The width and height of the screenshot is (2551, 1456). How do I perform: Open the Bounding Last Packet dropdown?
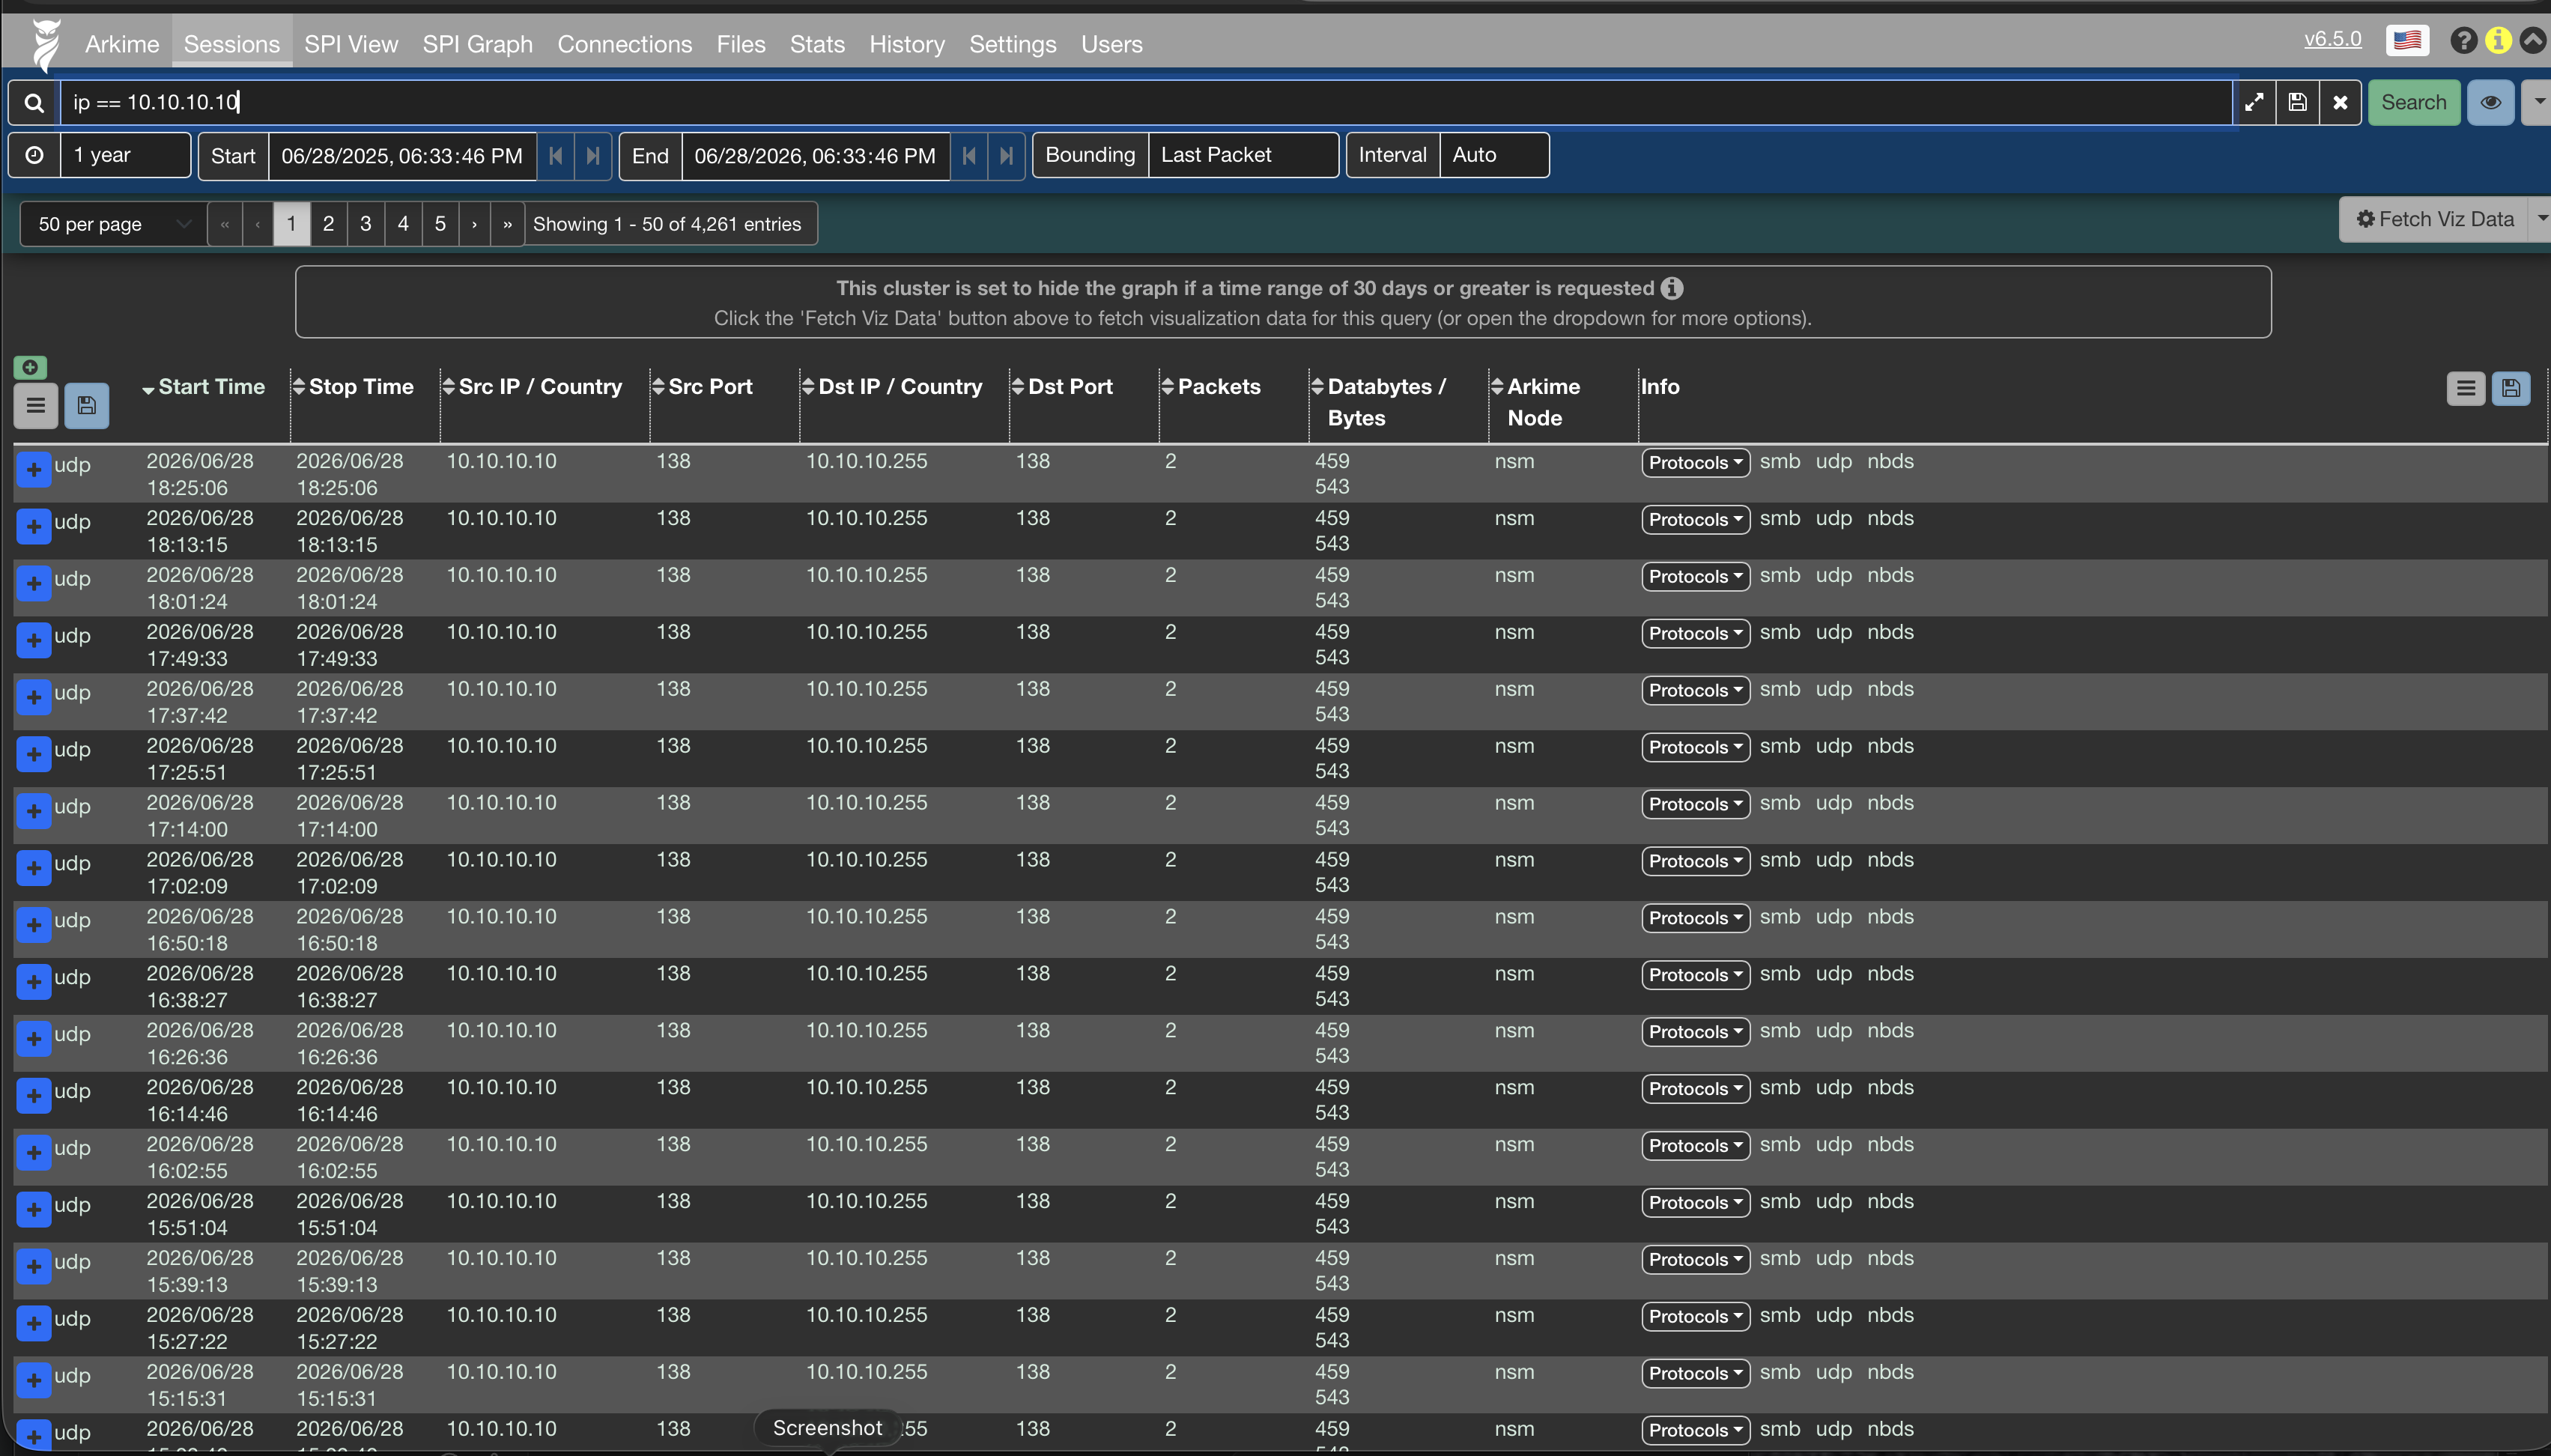(1243, 155)
